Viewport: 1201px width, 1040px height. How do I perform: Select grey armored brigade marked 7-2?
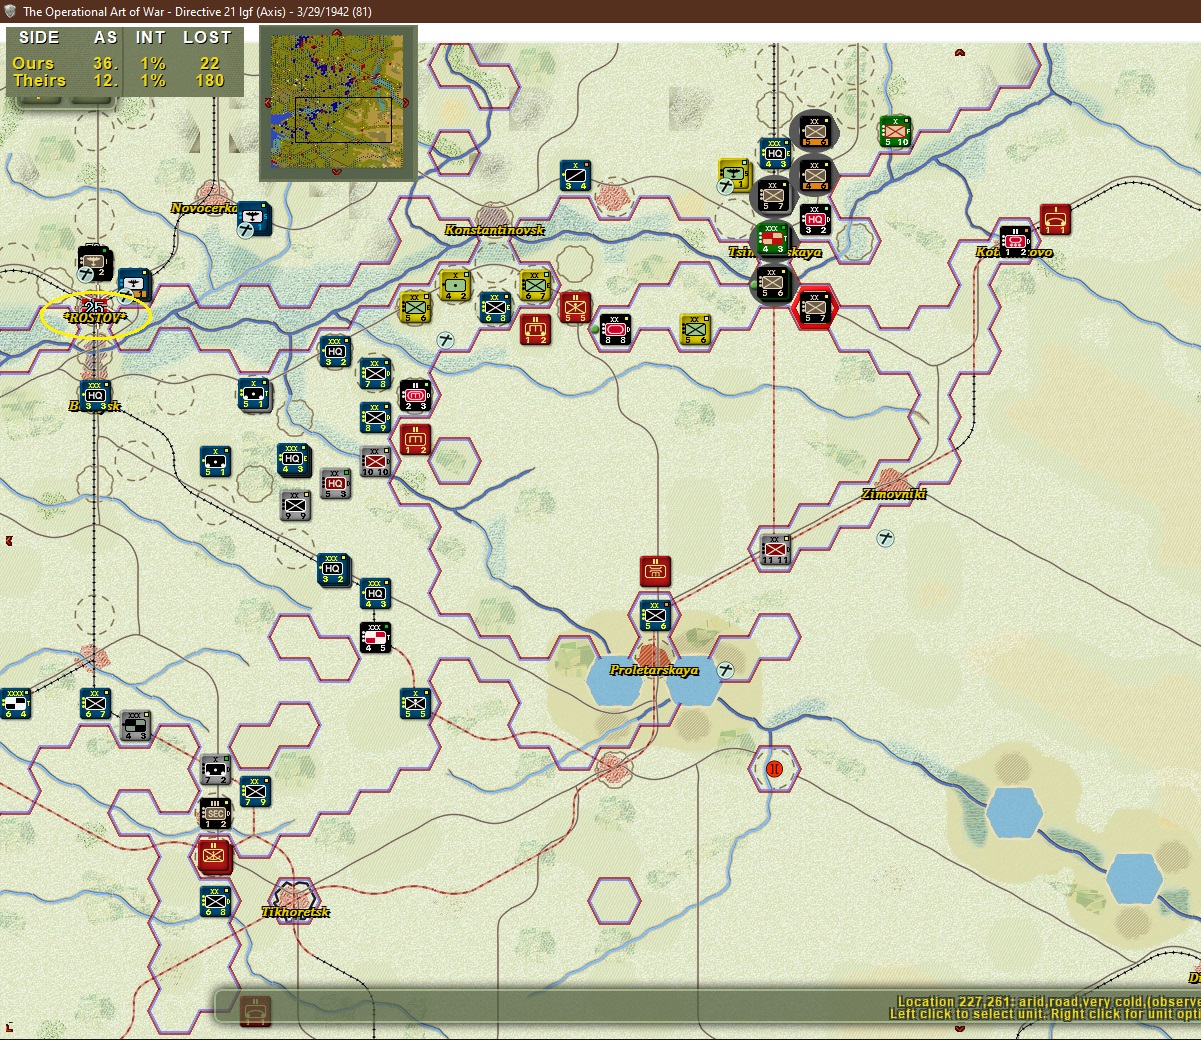(215, 769)
